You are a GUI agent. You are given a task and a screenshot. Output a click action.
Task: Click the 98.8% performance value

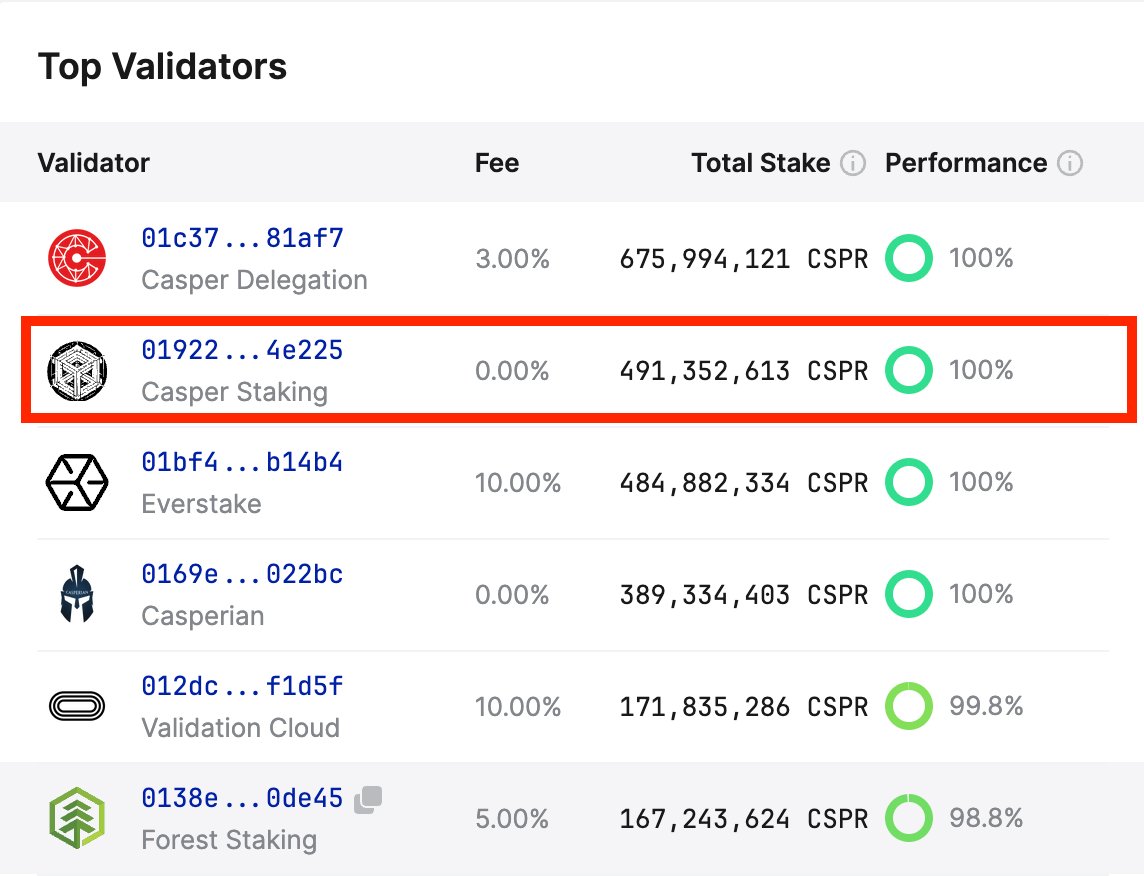coord(986,818)
